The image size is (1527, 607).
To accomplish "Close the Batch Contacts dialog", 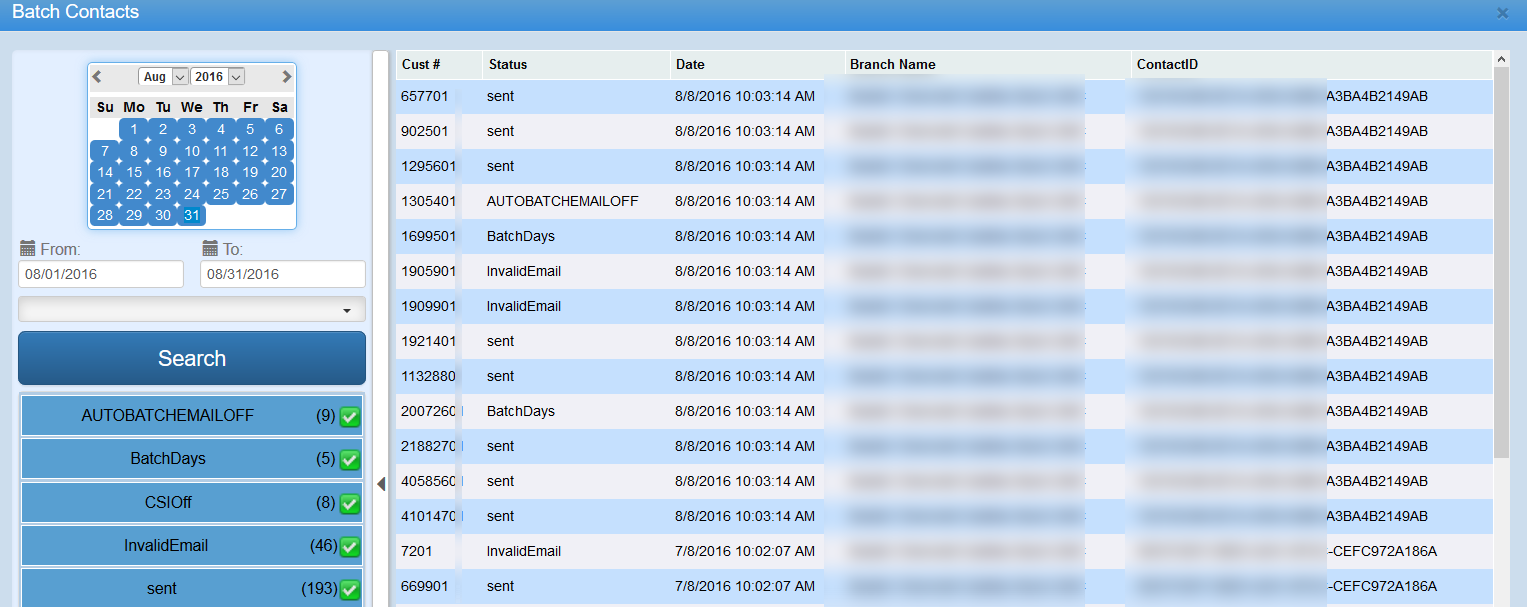I will click(1502, 13).
